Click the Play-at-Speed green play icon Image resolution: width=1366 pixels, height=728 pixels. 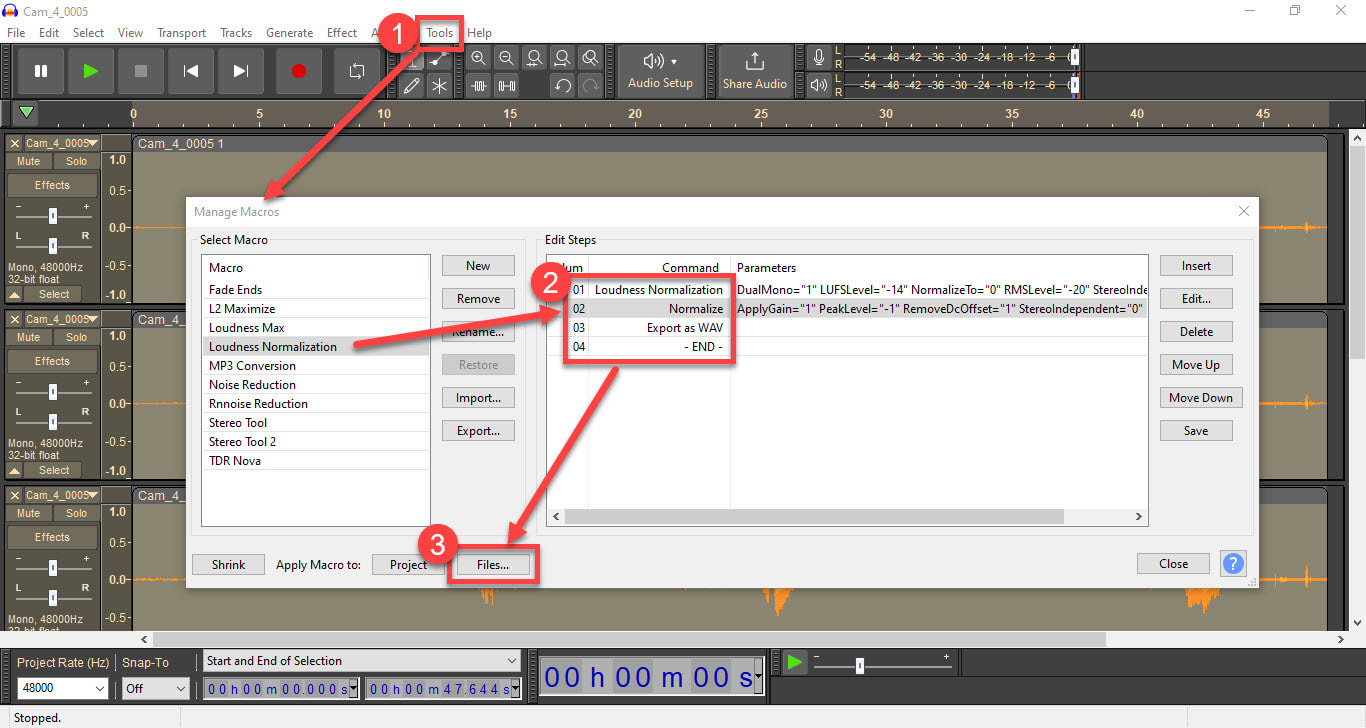coord(794,662)
